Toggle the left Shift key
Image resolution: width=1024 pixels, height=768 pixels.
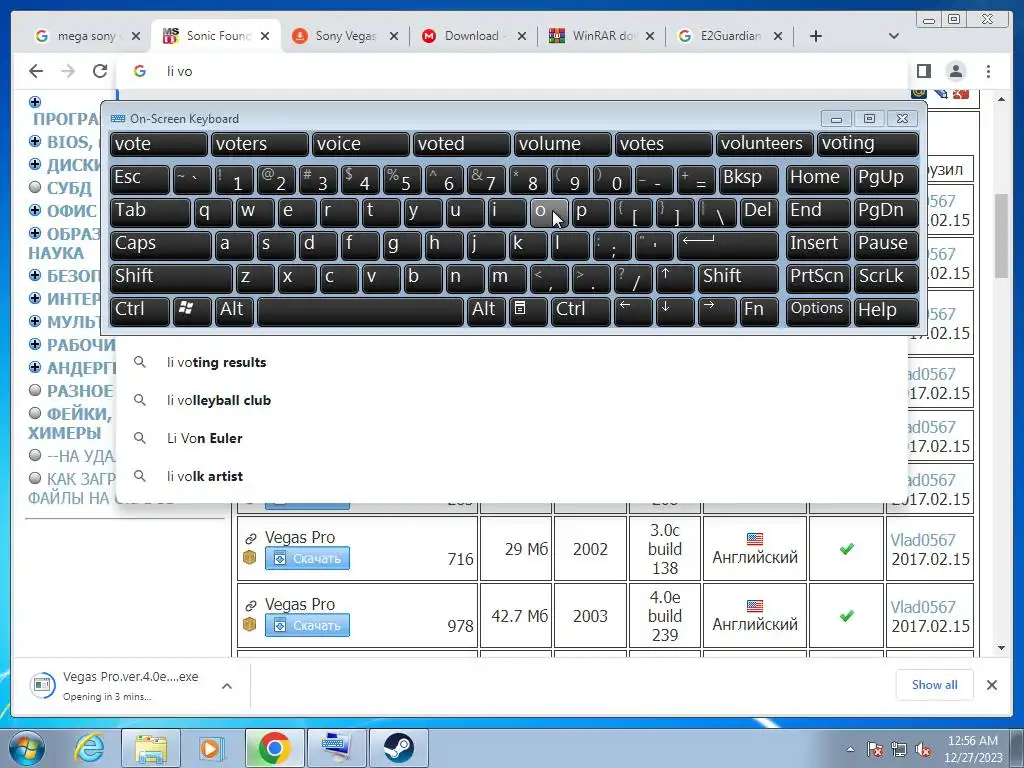tap(170, 277)
